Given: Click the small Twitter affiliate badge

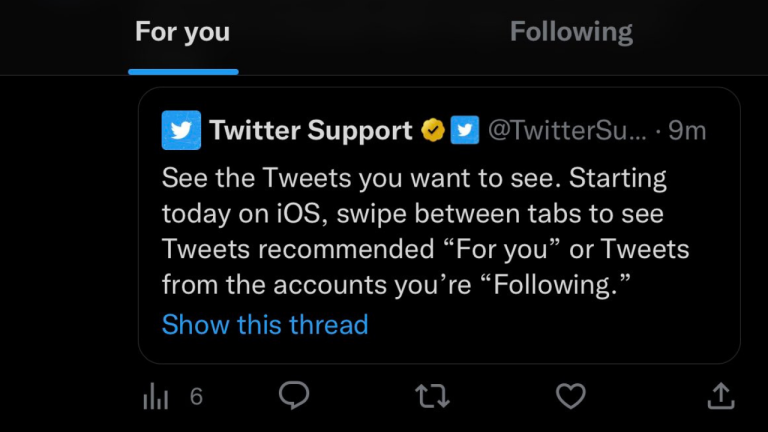Looking at the screenshot, I should click(x=465, y=130).
